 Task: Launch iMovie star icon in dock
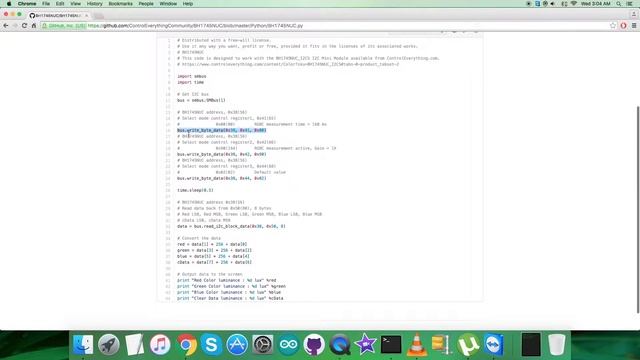[x=365, y=344]
